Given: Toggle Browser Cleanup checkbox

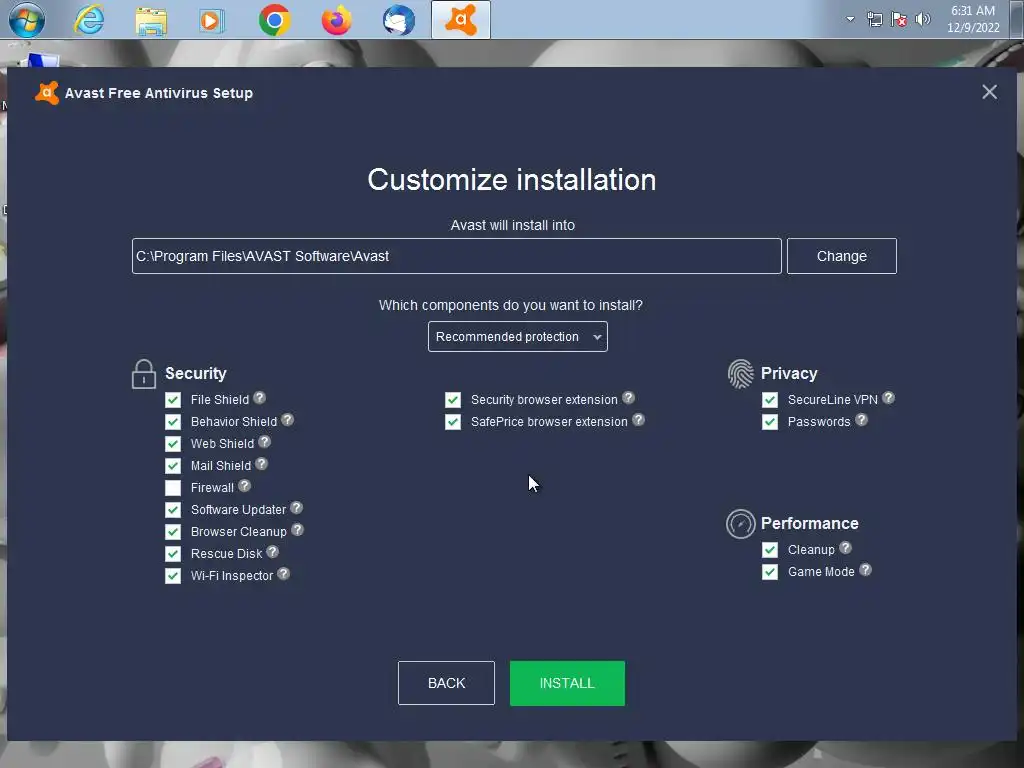Looking at the screenshot, I should point(173,532).
